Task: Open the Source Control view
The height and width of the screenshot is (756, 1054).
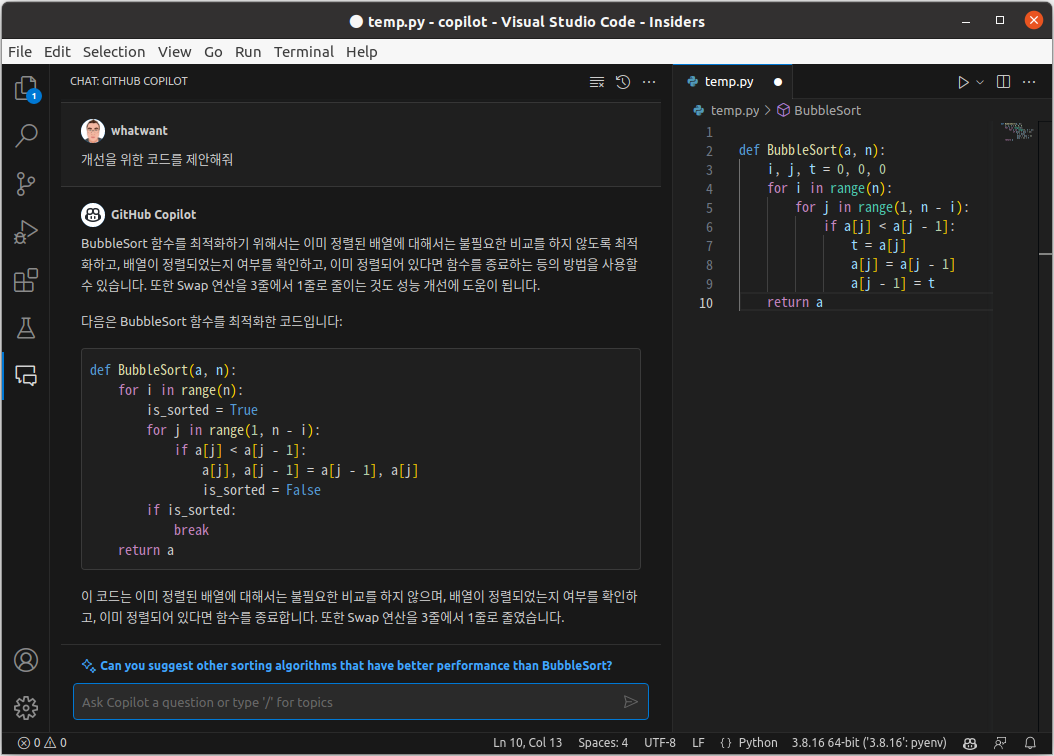Action: point(26,183)
